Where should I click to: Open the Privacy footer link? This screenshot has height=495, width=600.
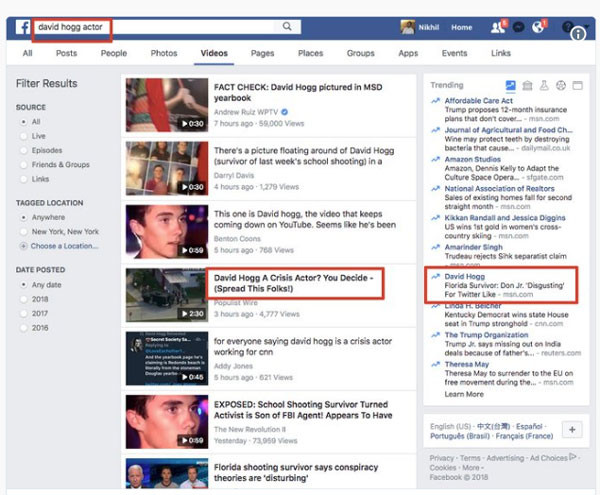tap(441, 458)
